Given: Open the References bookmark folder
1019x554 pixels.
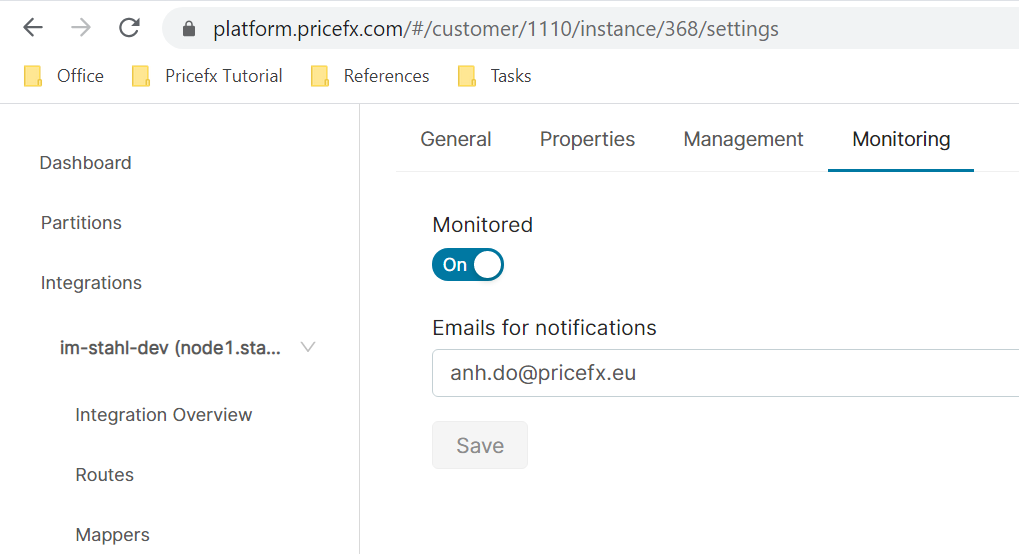Looking at the screenshot, I should tap(370, 76).
